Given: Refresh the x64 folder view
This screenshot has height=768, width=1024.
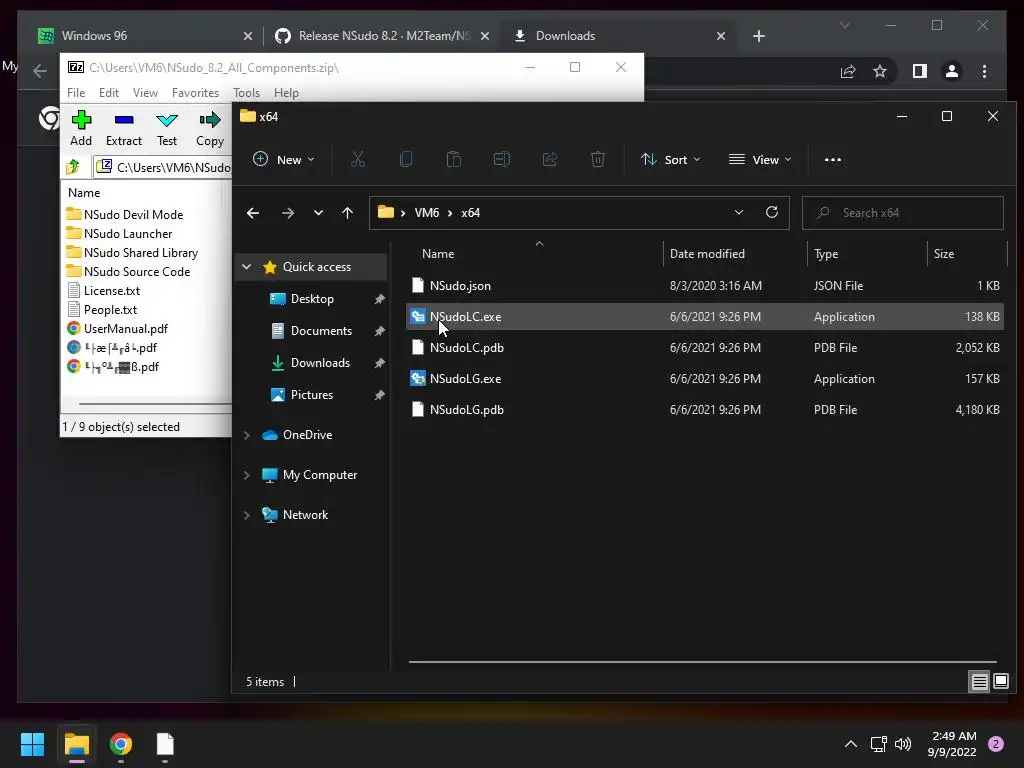Looking at the screenshot, I should coord(772,212).
